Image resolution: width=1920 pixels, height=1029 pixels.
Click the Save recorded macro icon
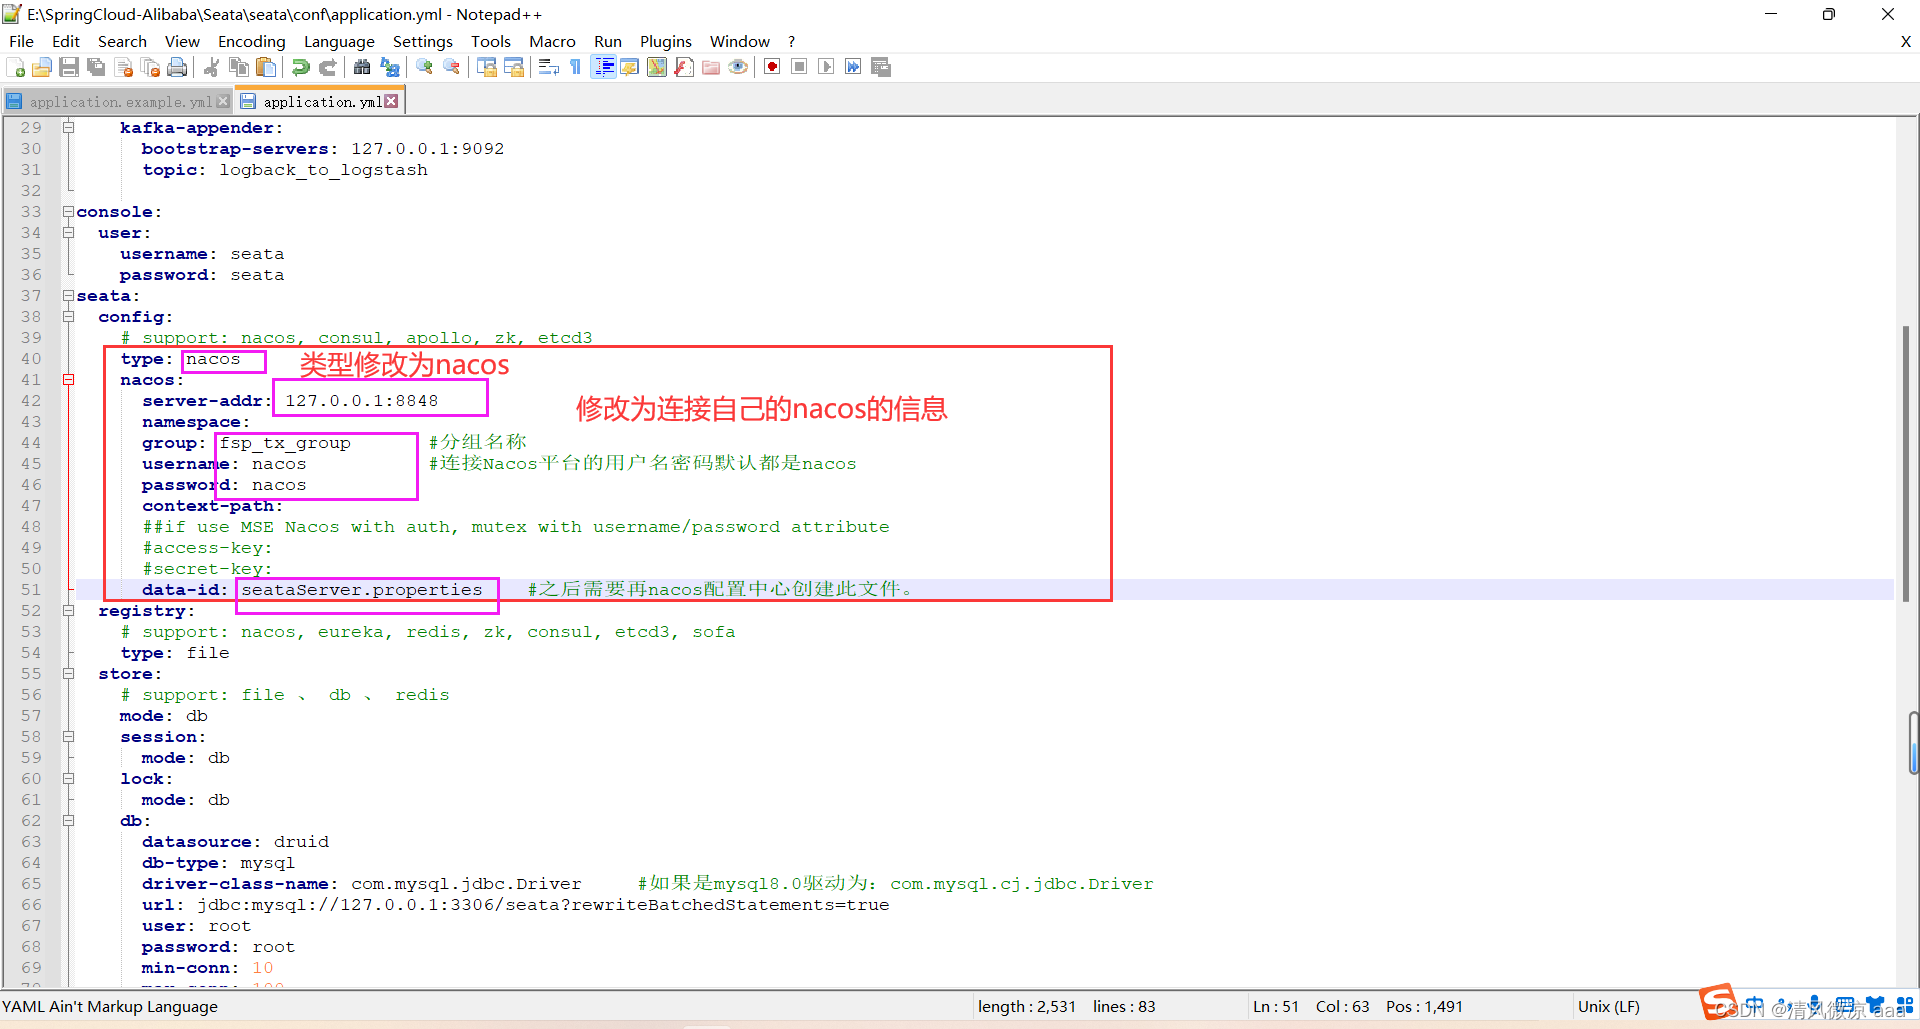881,67
